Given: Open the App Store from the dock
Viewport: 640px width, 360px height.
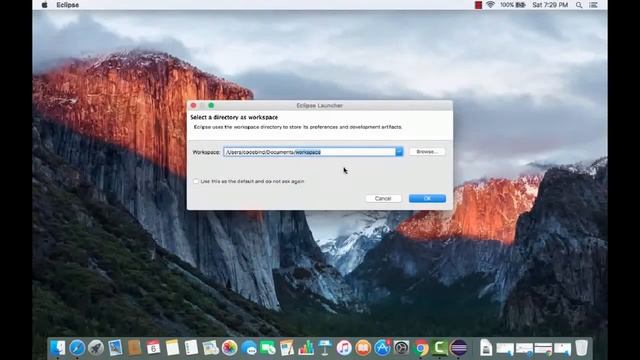Looking at the screenshot, I should (x=382, y=348).
